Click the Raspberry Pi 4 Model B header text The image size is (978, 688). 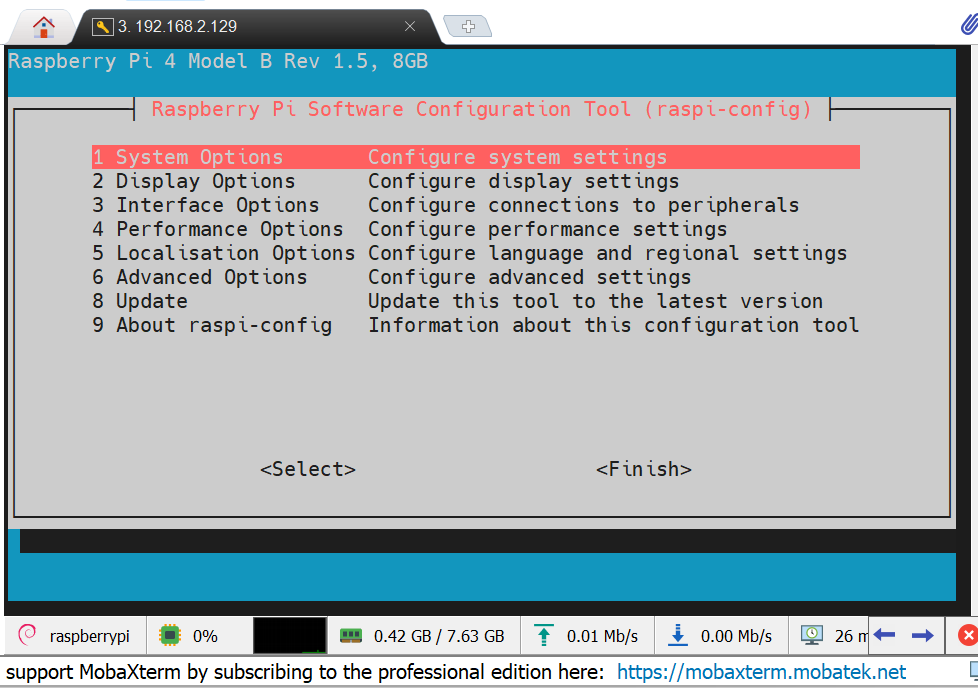coord(218,61)
